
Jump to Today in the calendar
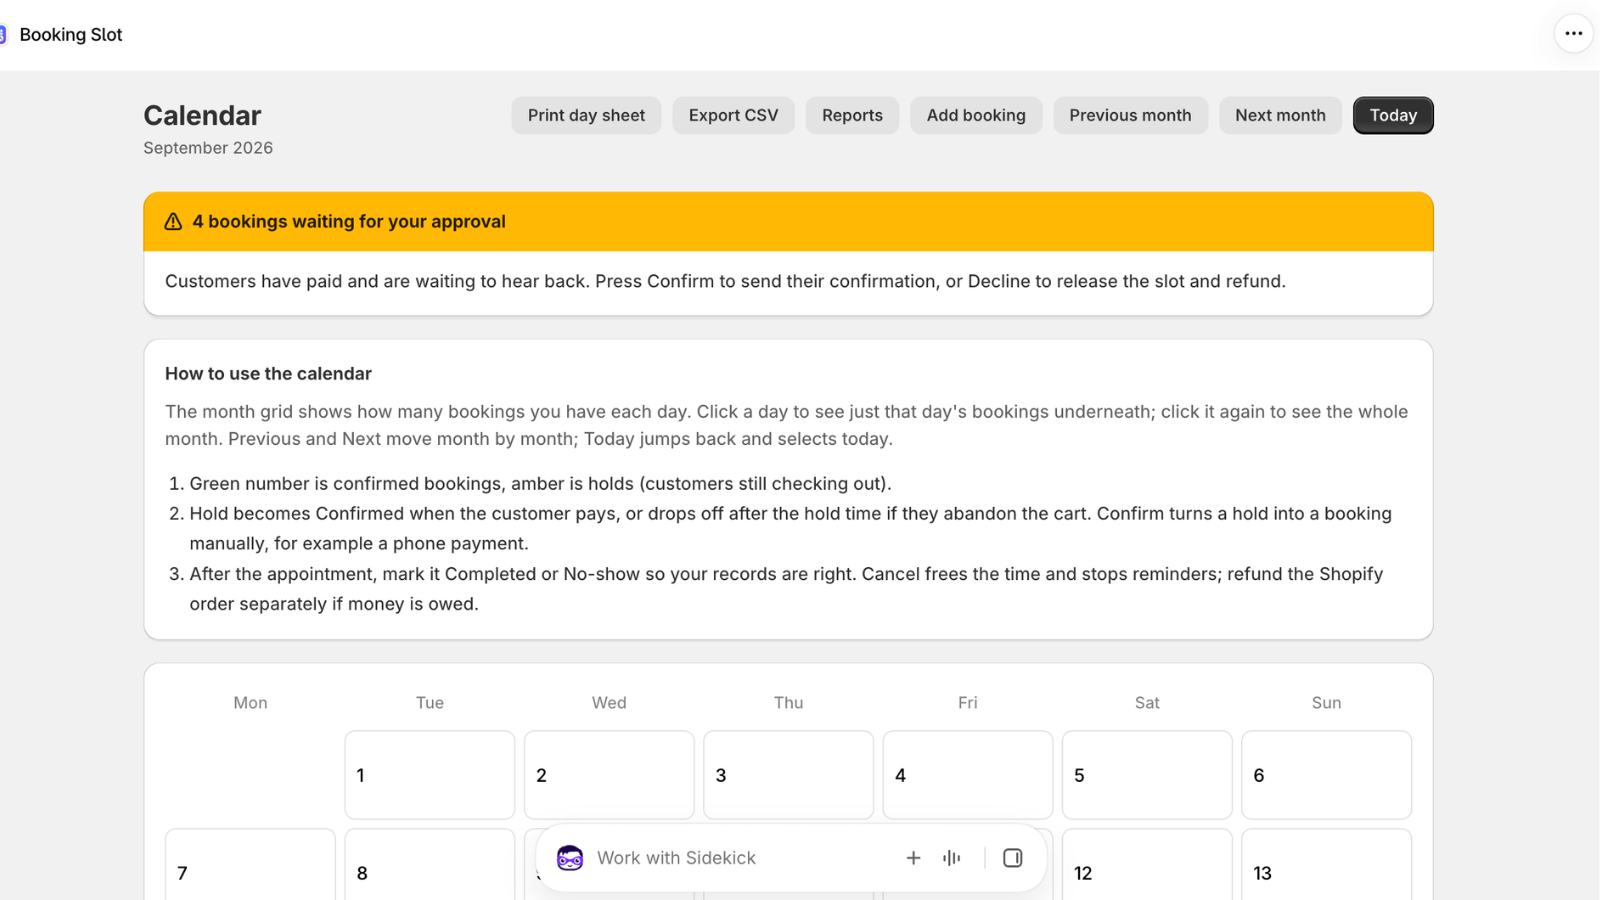click(x=1393, y=115)
